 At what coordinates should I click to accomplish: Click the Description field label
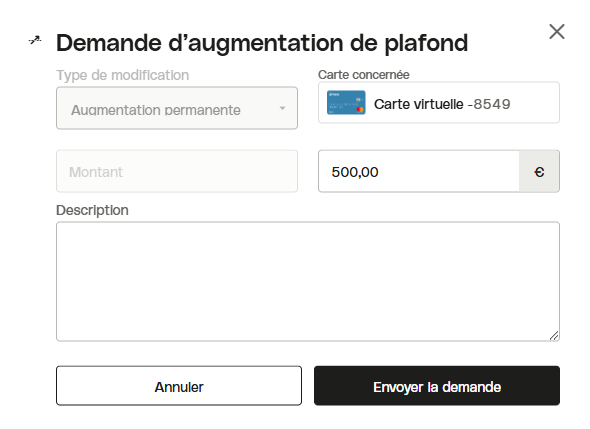pyautogui.click(x=92, y=210)
